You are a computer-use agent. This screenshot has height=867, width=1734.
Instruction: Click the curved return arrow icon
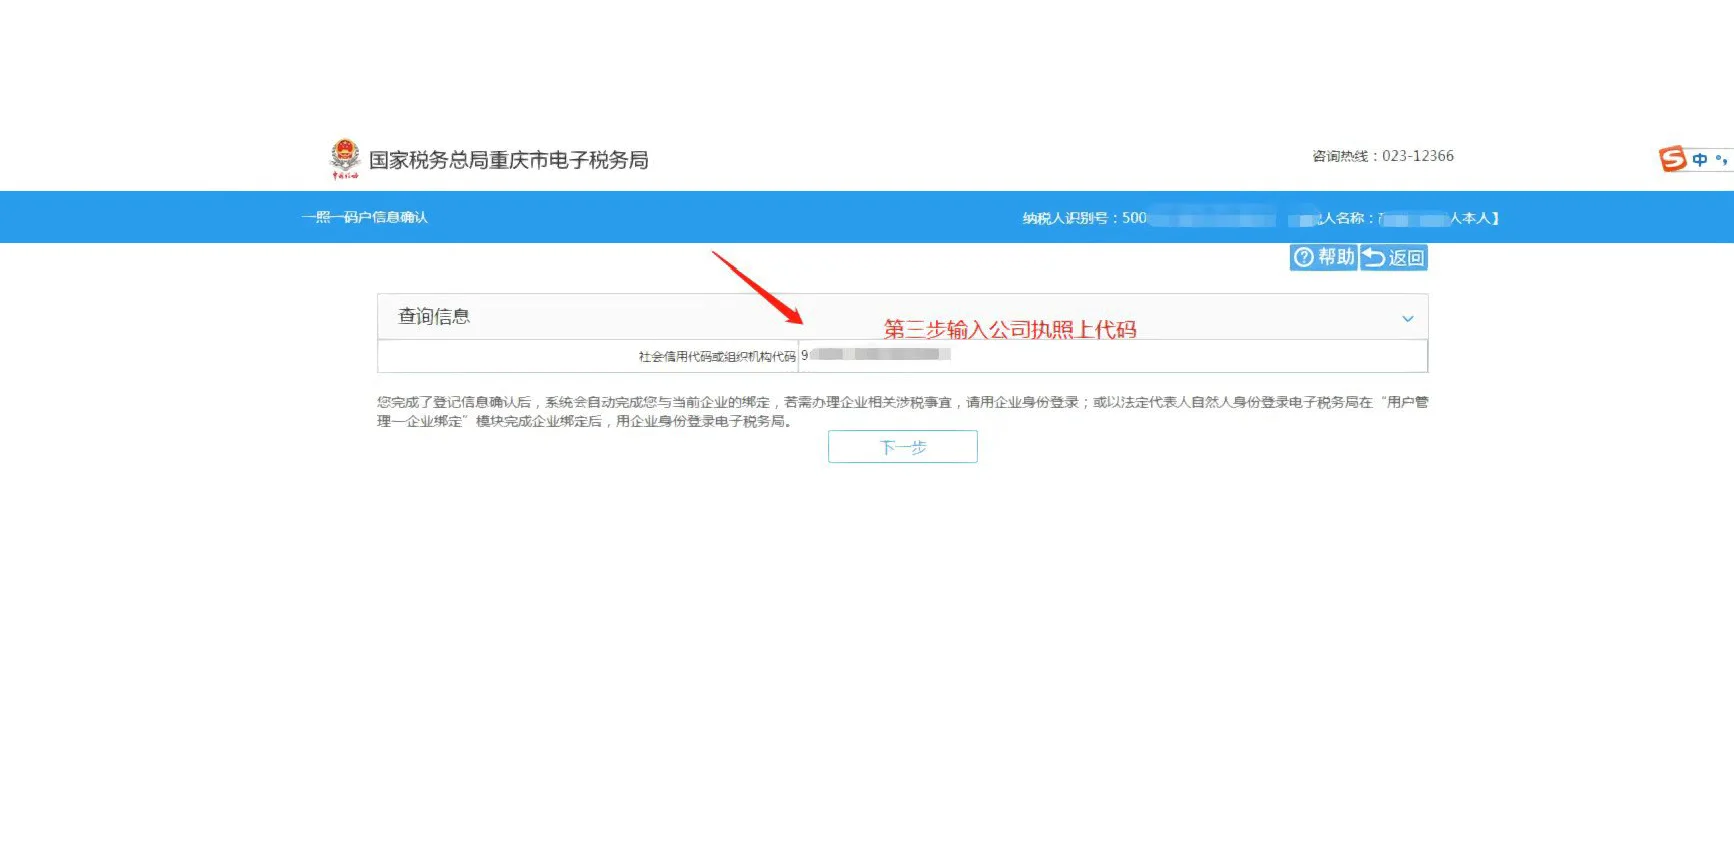point(1374,258)
